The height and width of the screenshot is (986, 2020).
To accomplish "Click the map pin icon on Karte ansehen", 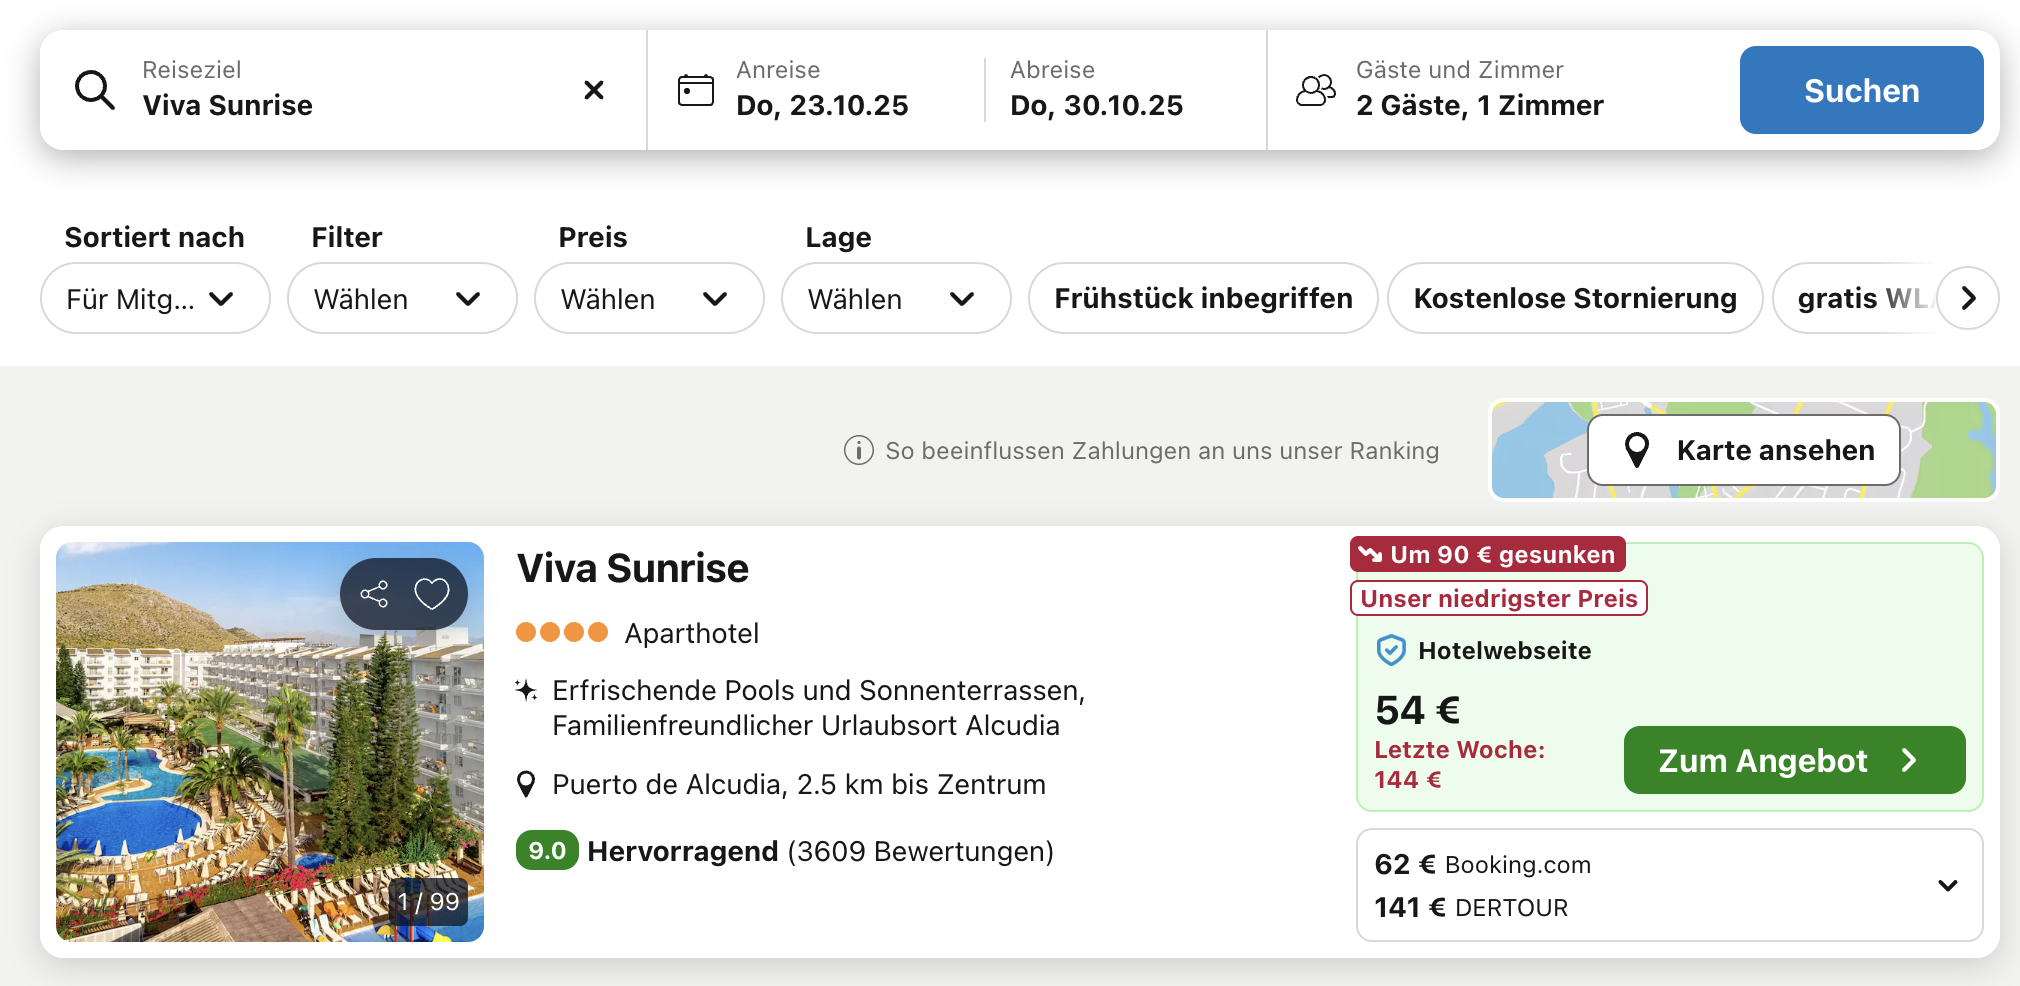I will pyautogui.click(x=1637, y=450).
